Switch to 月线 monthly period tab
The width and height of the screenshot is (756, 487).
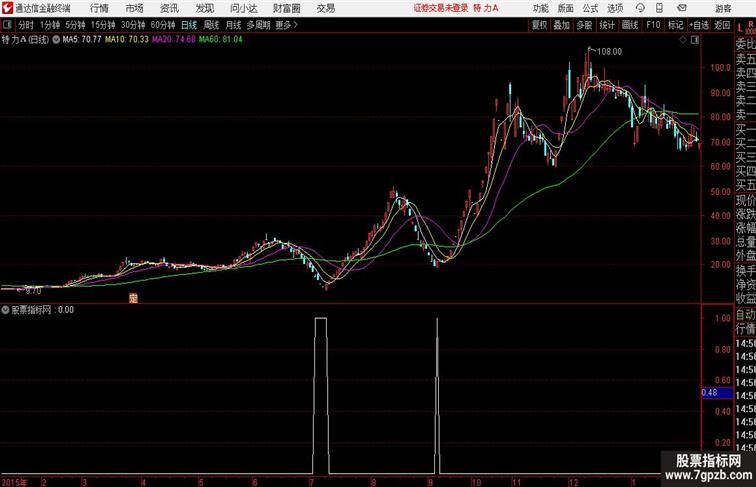click(233, 25)
